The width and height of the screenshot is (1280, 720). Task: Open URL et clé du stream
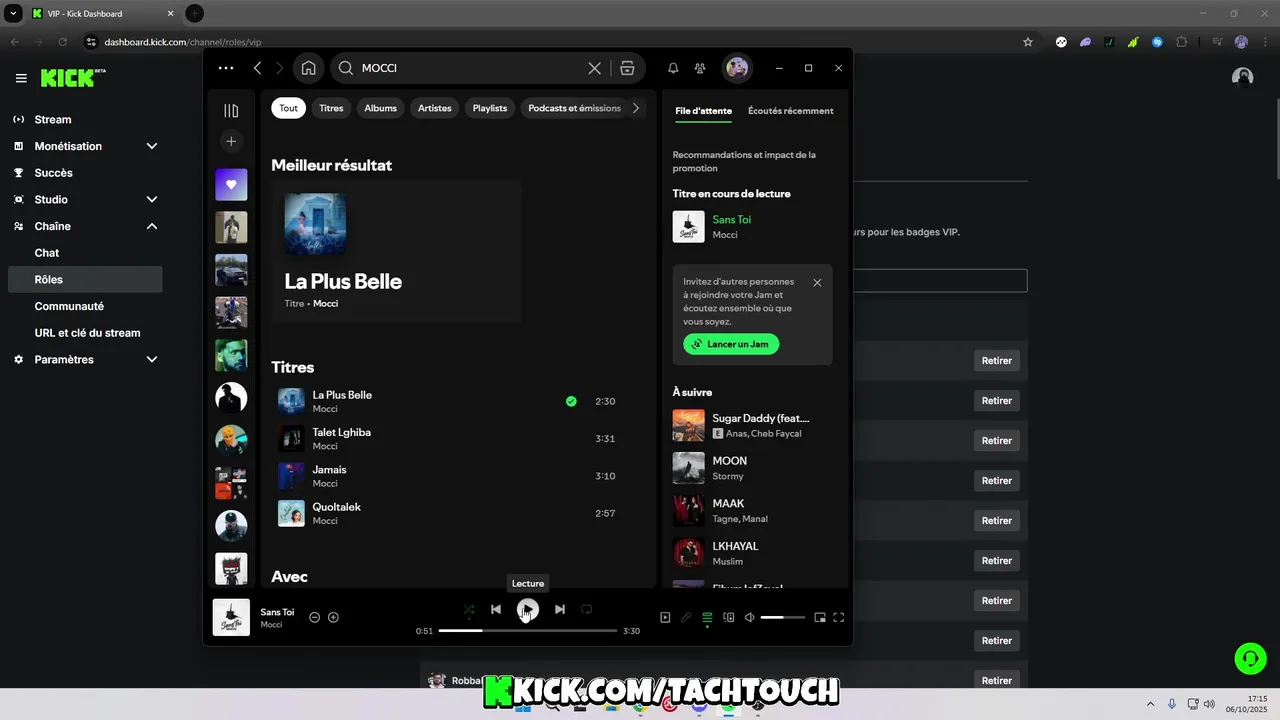point(85,333)
